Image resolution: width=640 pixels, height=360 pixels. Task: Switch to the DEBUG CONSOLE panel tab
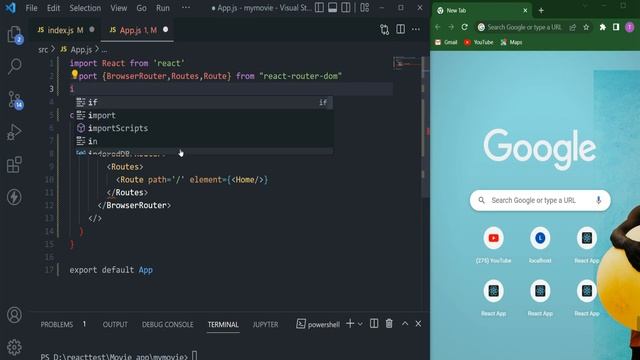[168, 324]
